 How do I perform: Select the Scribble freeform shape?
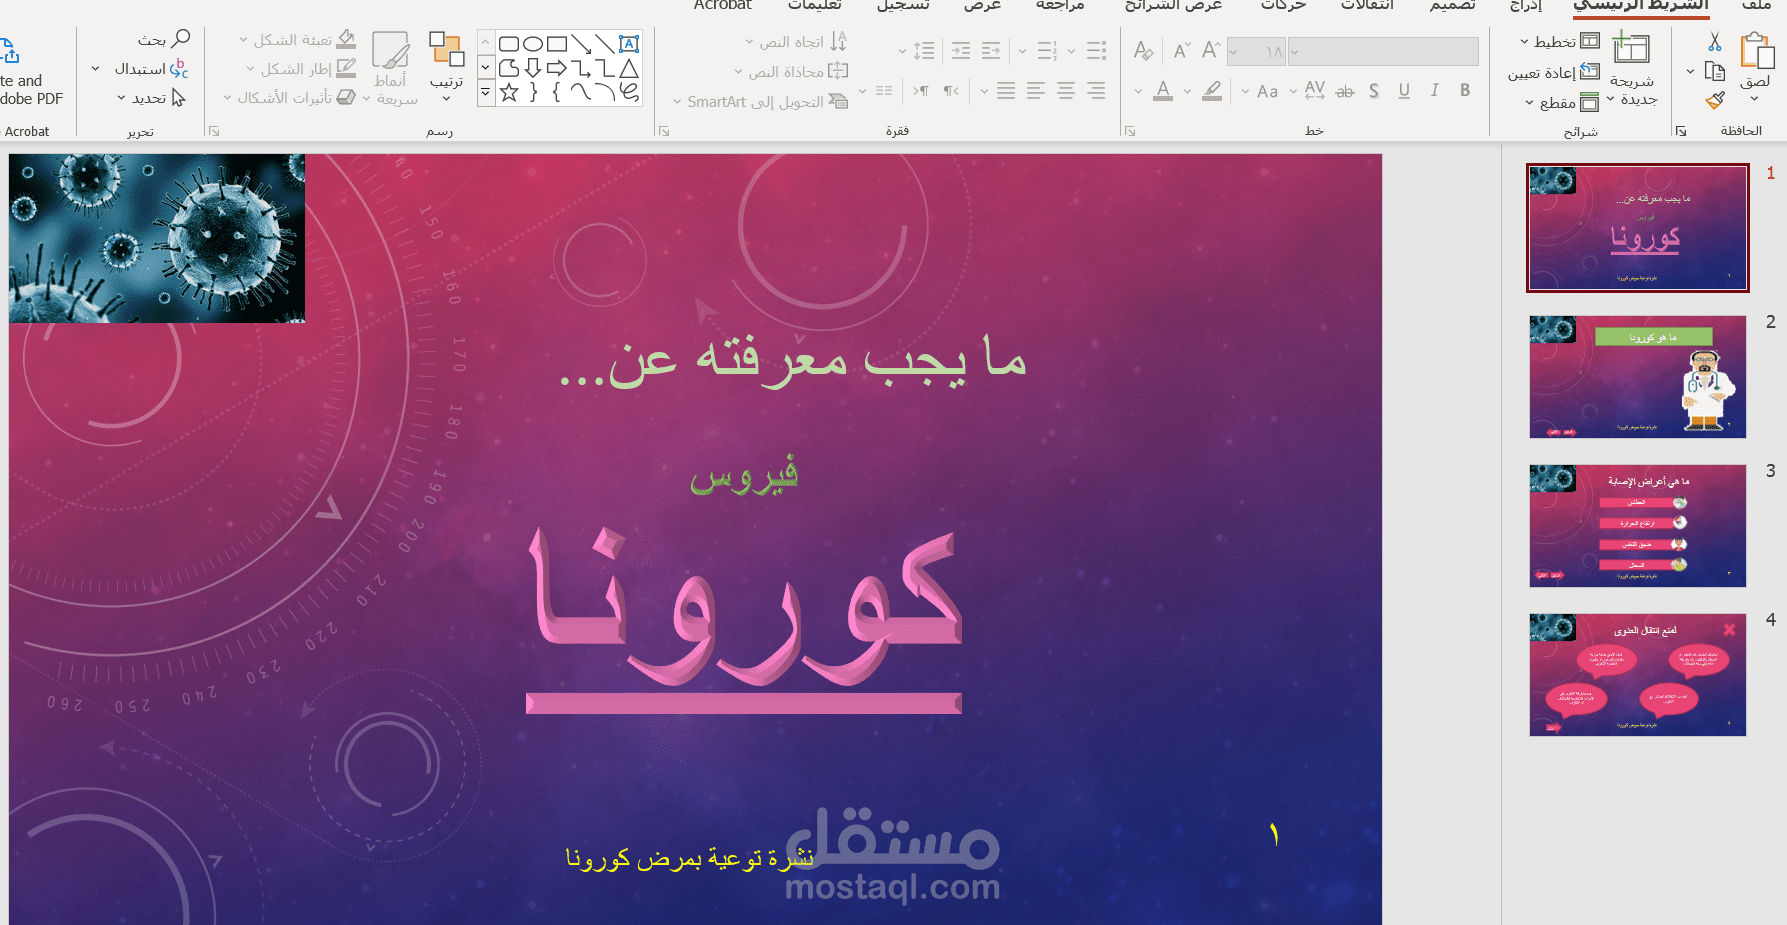click(629, 92)
